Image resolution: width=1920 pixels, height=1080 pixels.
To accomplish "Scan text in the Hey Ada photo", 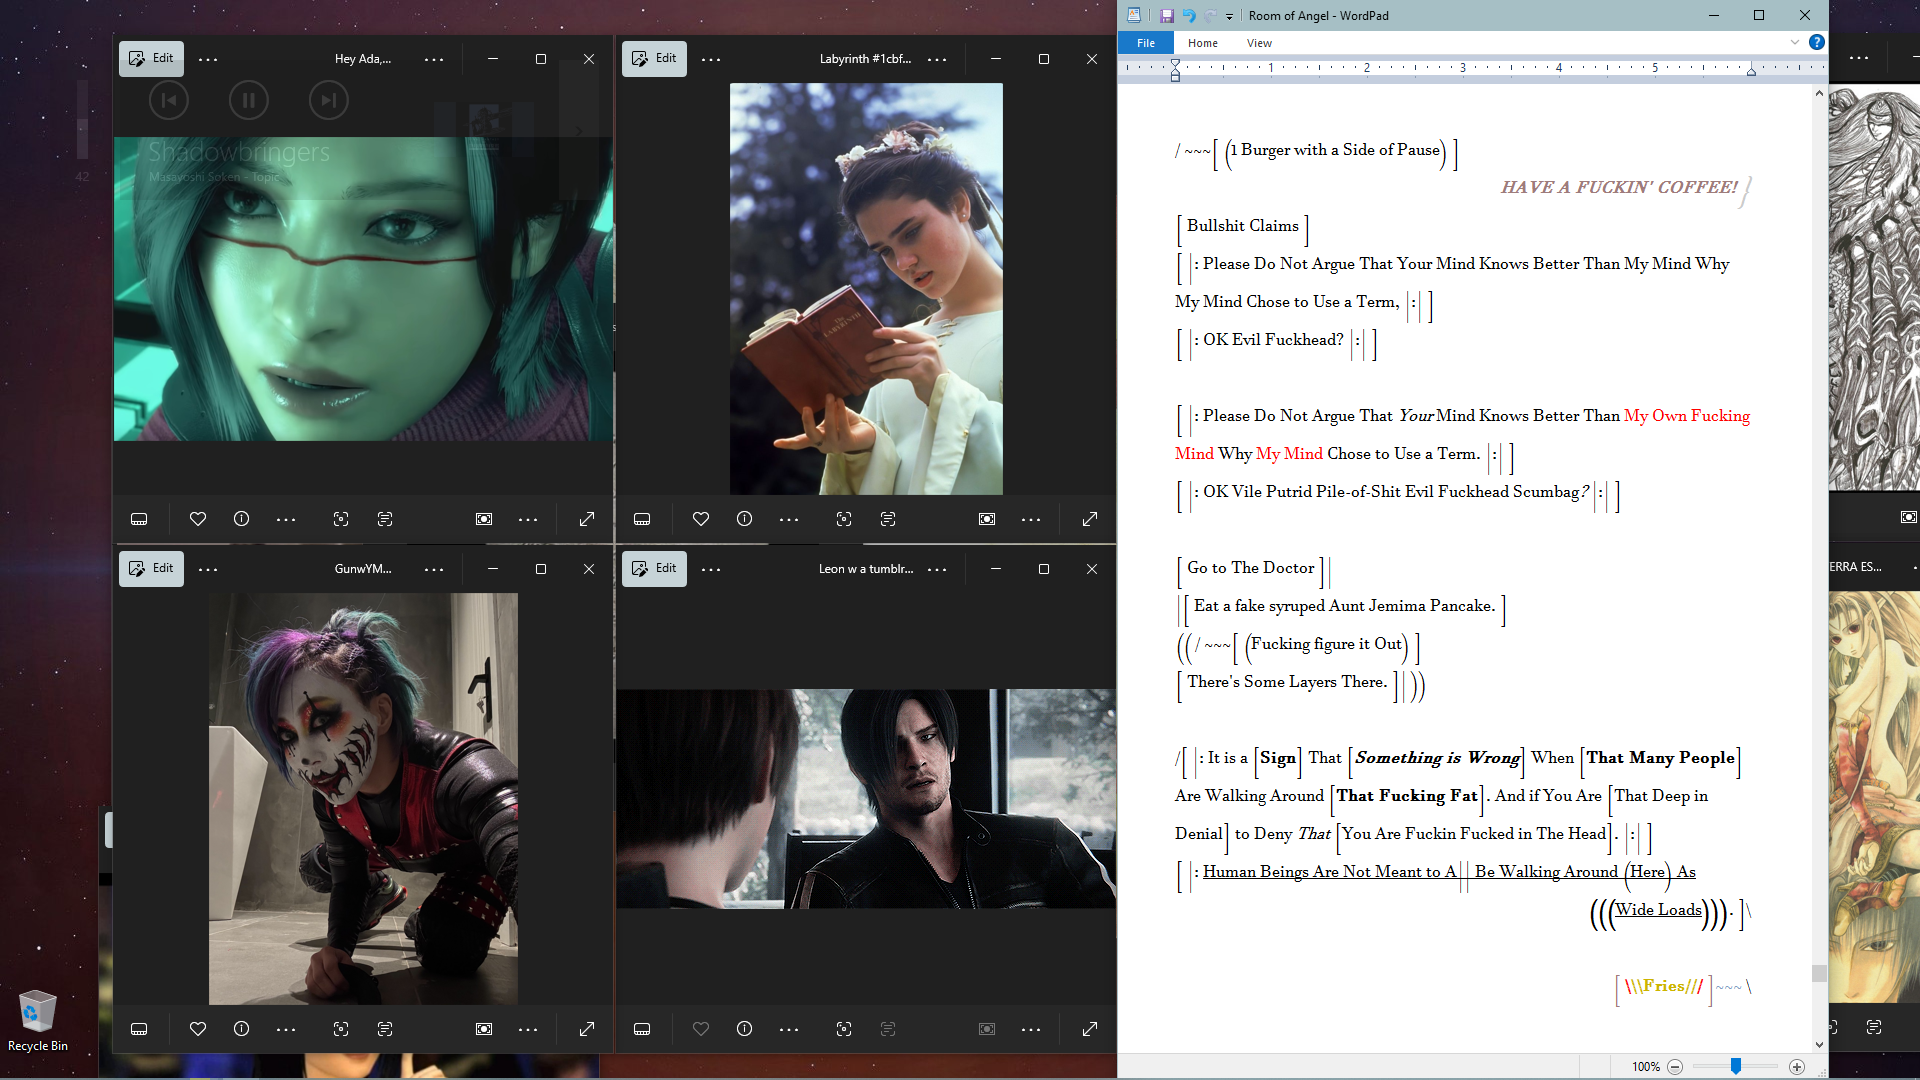I will pyautogui.click(x=385, y=519).
